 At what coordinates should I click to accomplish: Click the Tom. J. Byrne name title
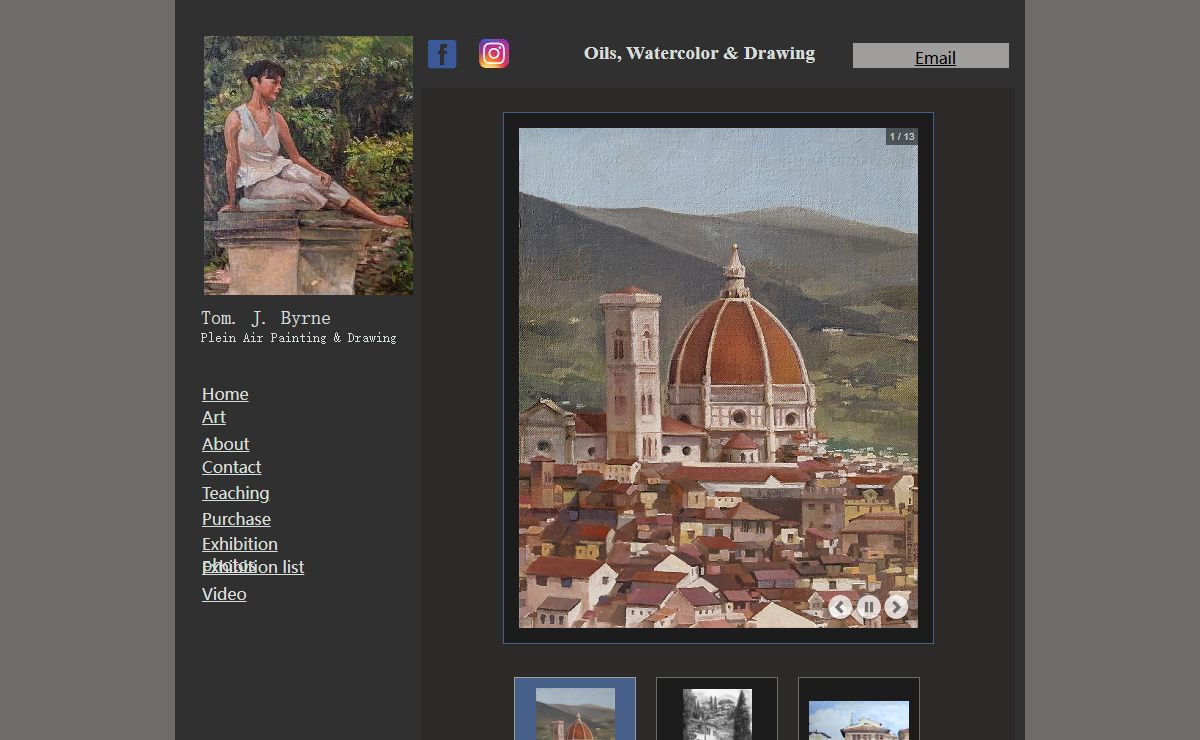(266, 318)
